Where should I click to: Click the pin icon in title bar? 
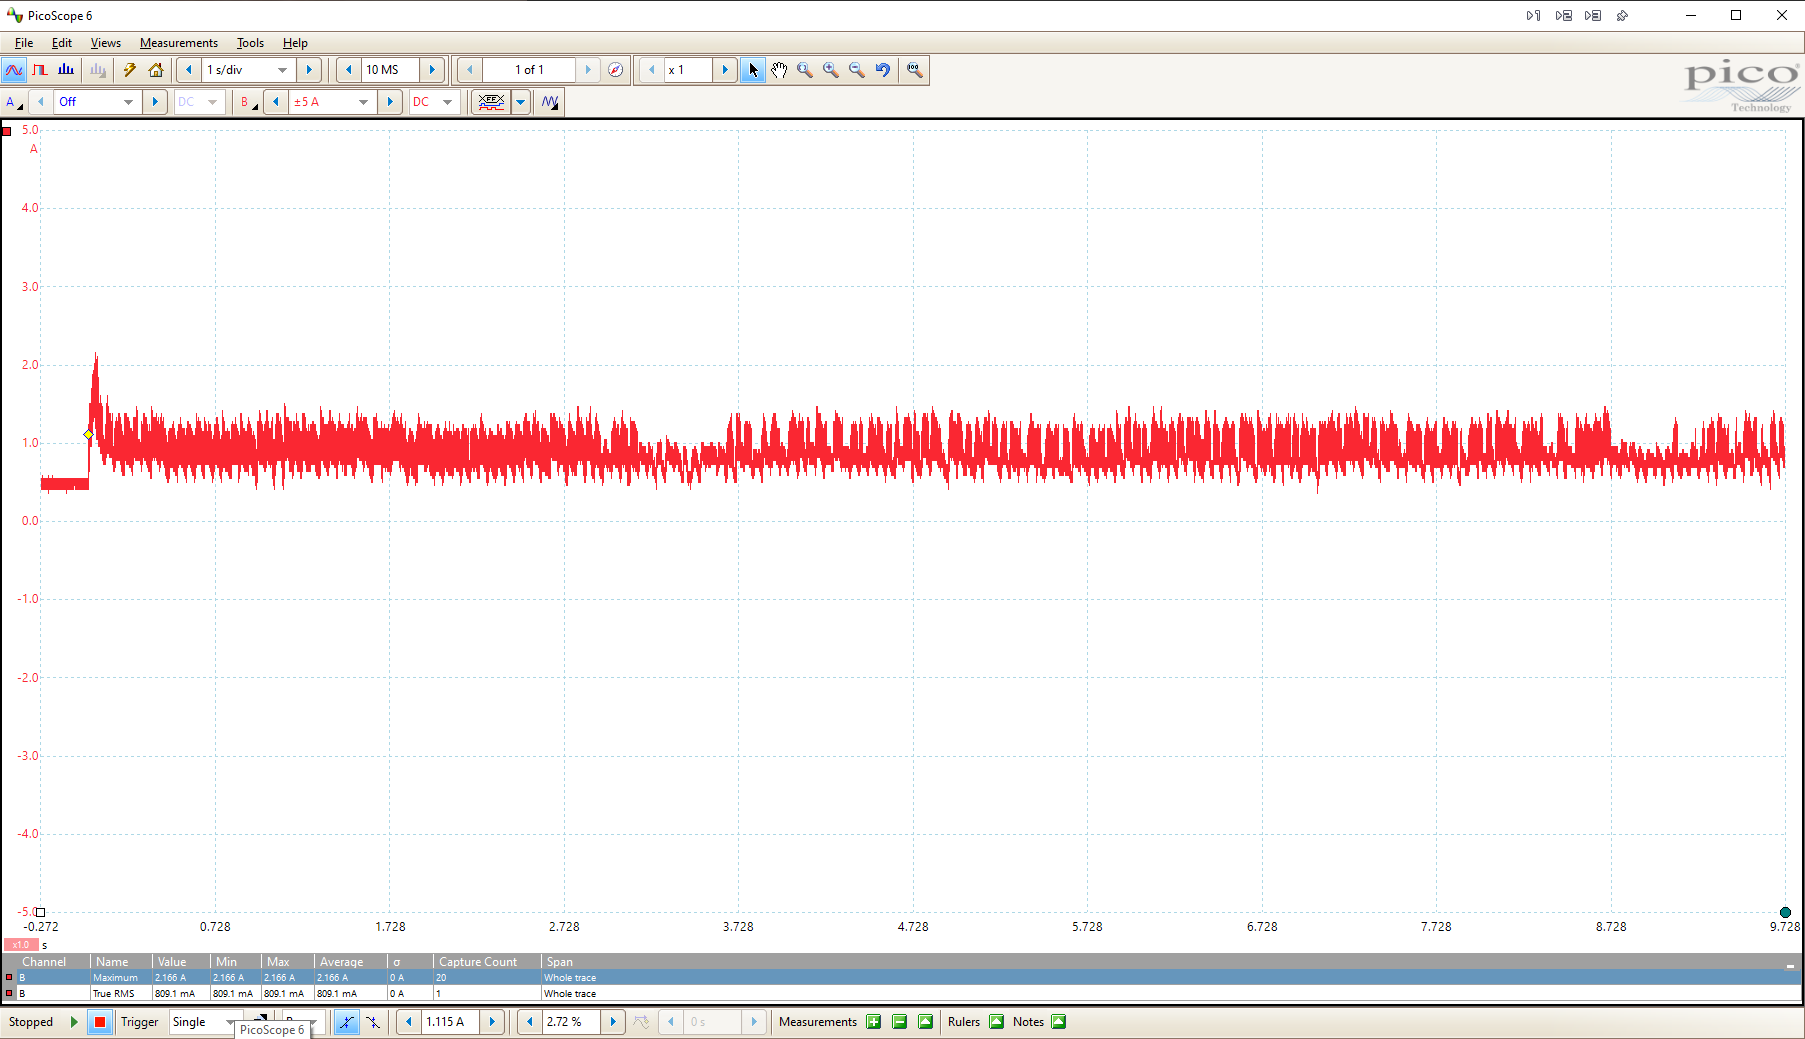[x=1623, y=16]
